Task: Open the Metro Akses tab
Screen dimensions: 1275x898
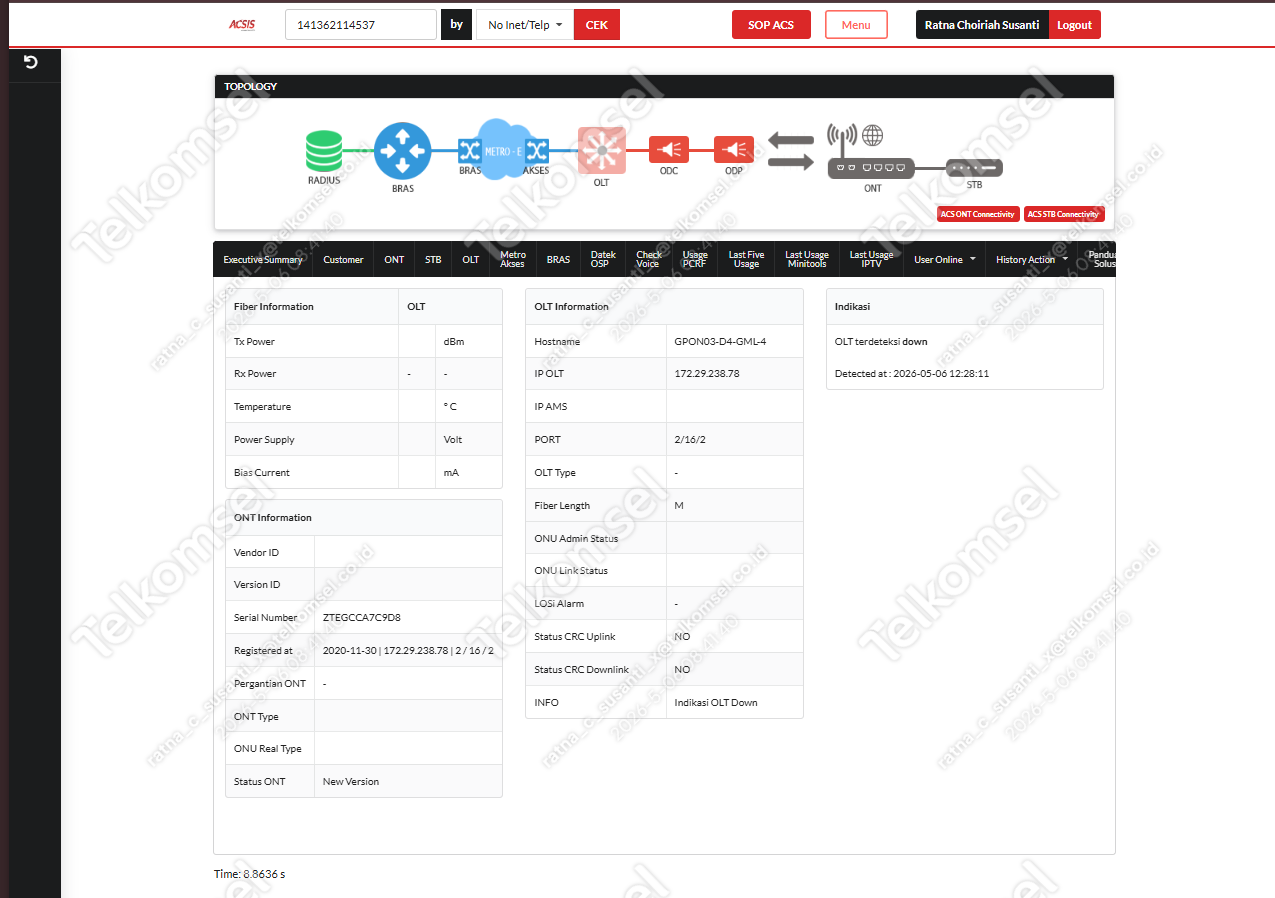Action: click(512, 260)
